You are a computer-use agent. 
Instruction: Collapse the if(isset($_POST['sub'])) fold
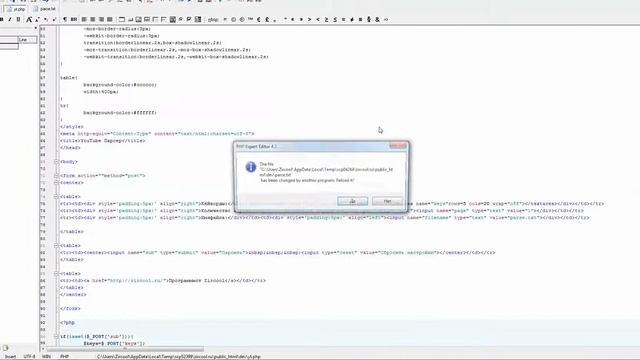tap(56, 337)
